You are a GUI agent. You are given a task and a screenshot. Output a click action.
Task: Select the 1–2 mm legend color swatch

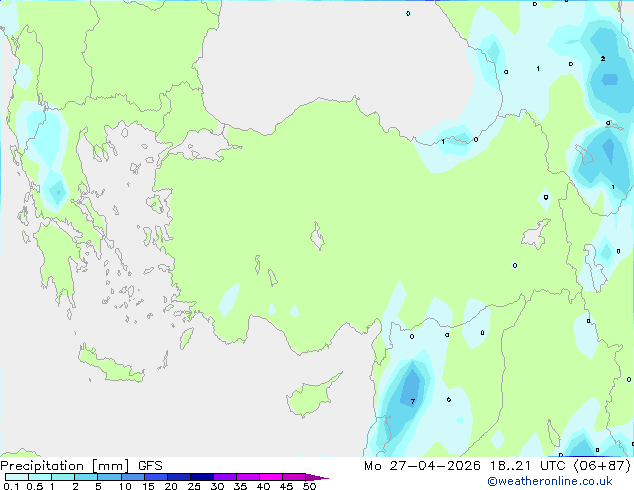63,477
